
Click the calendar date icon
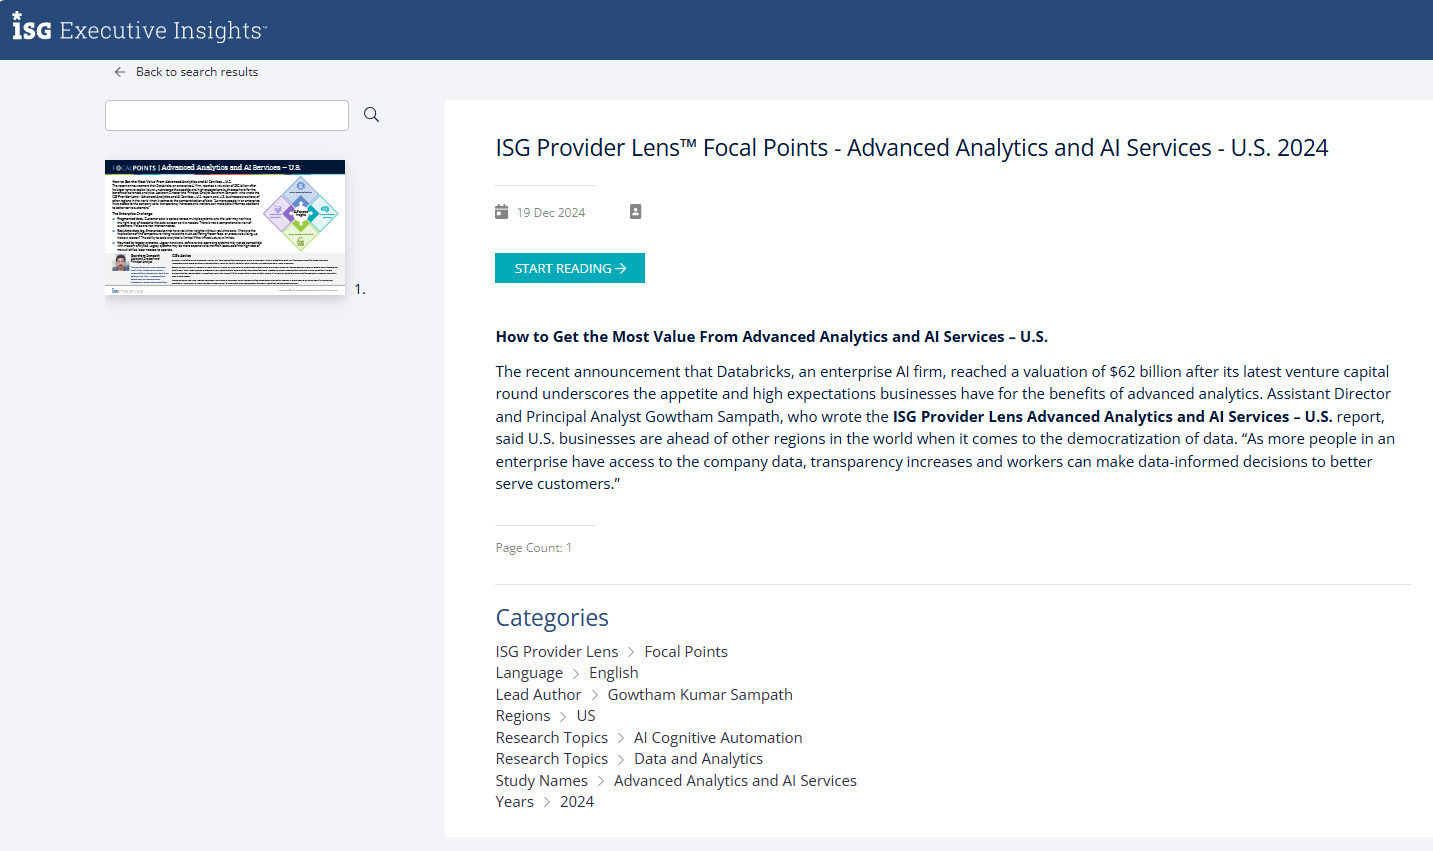point(502,212)
